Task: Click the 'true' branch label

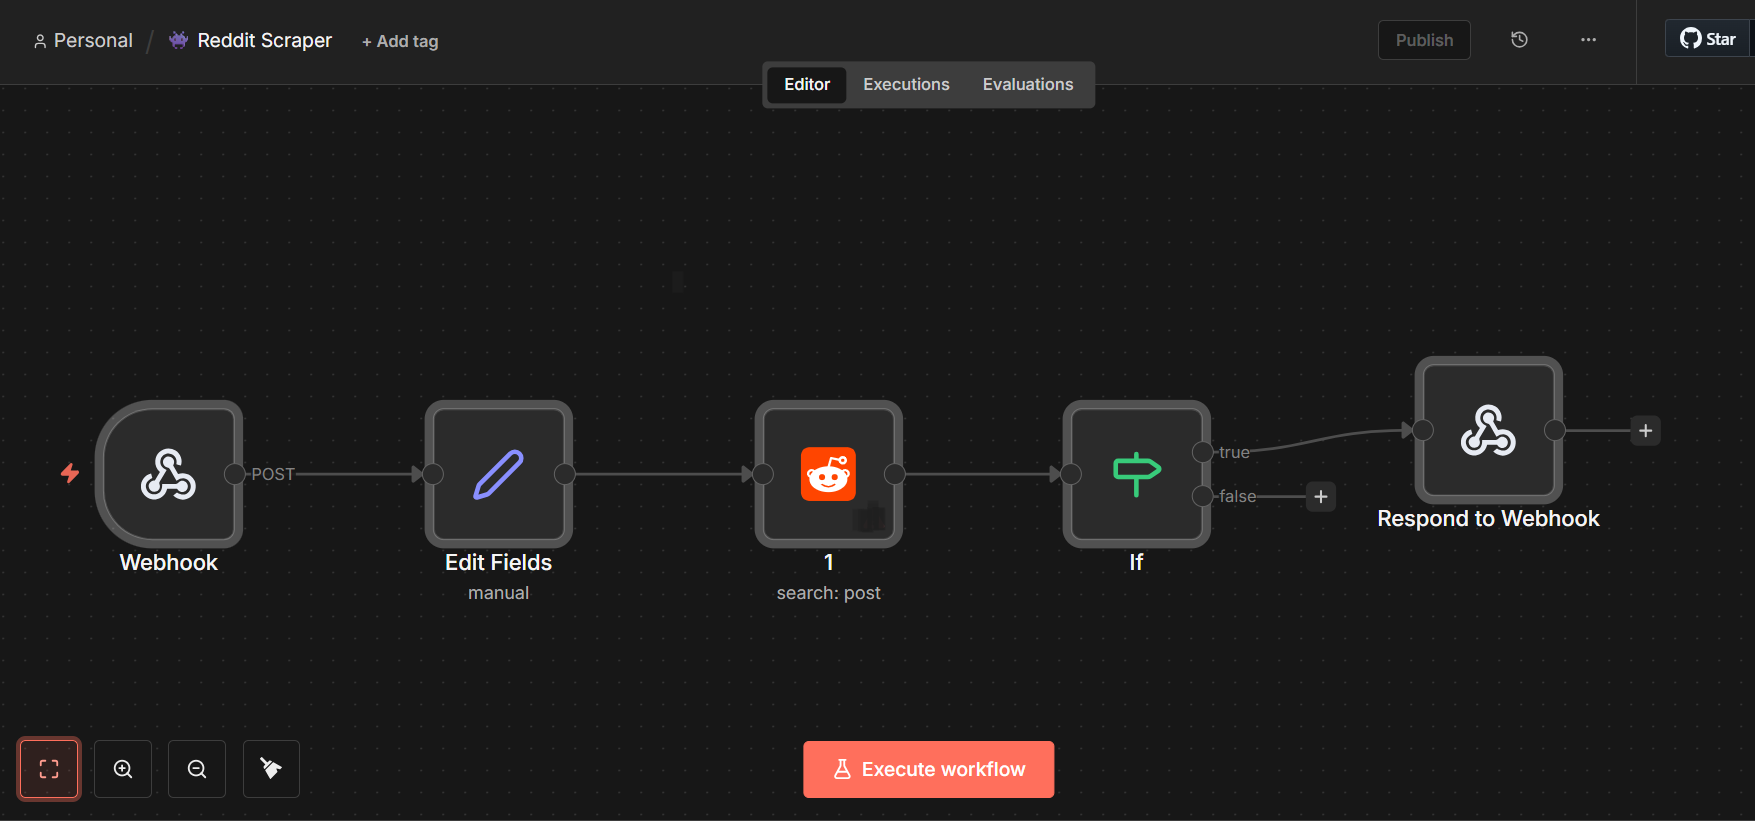Action: 1234,453
